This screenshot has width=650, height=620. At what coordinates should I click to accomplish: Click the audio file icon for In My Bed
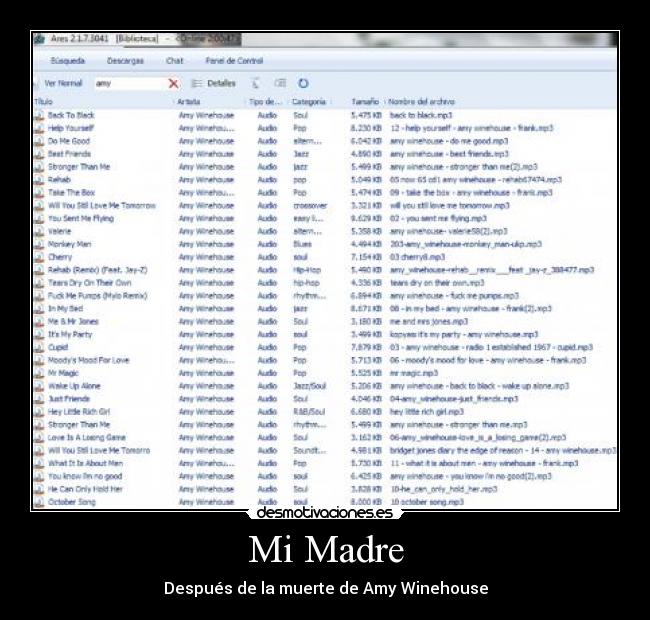[39, 309]
